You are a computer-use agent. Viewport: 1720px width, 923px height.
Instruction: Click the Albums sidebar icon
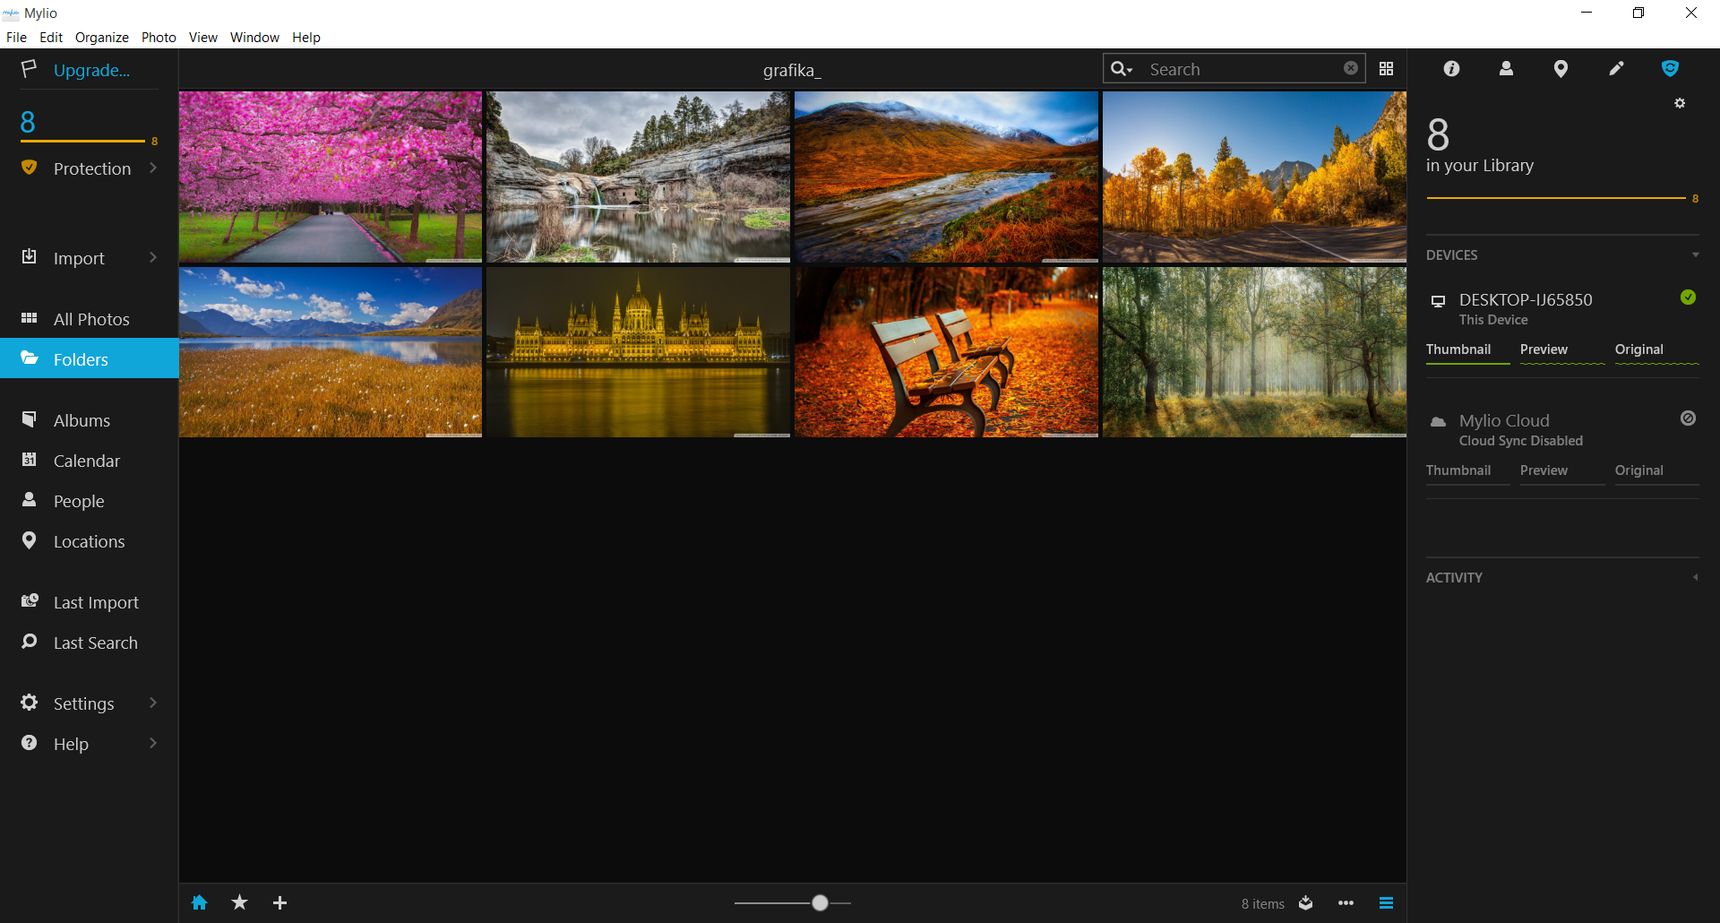pyautogui.click(x=29, y=419)
